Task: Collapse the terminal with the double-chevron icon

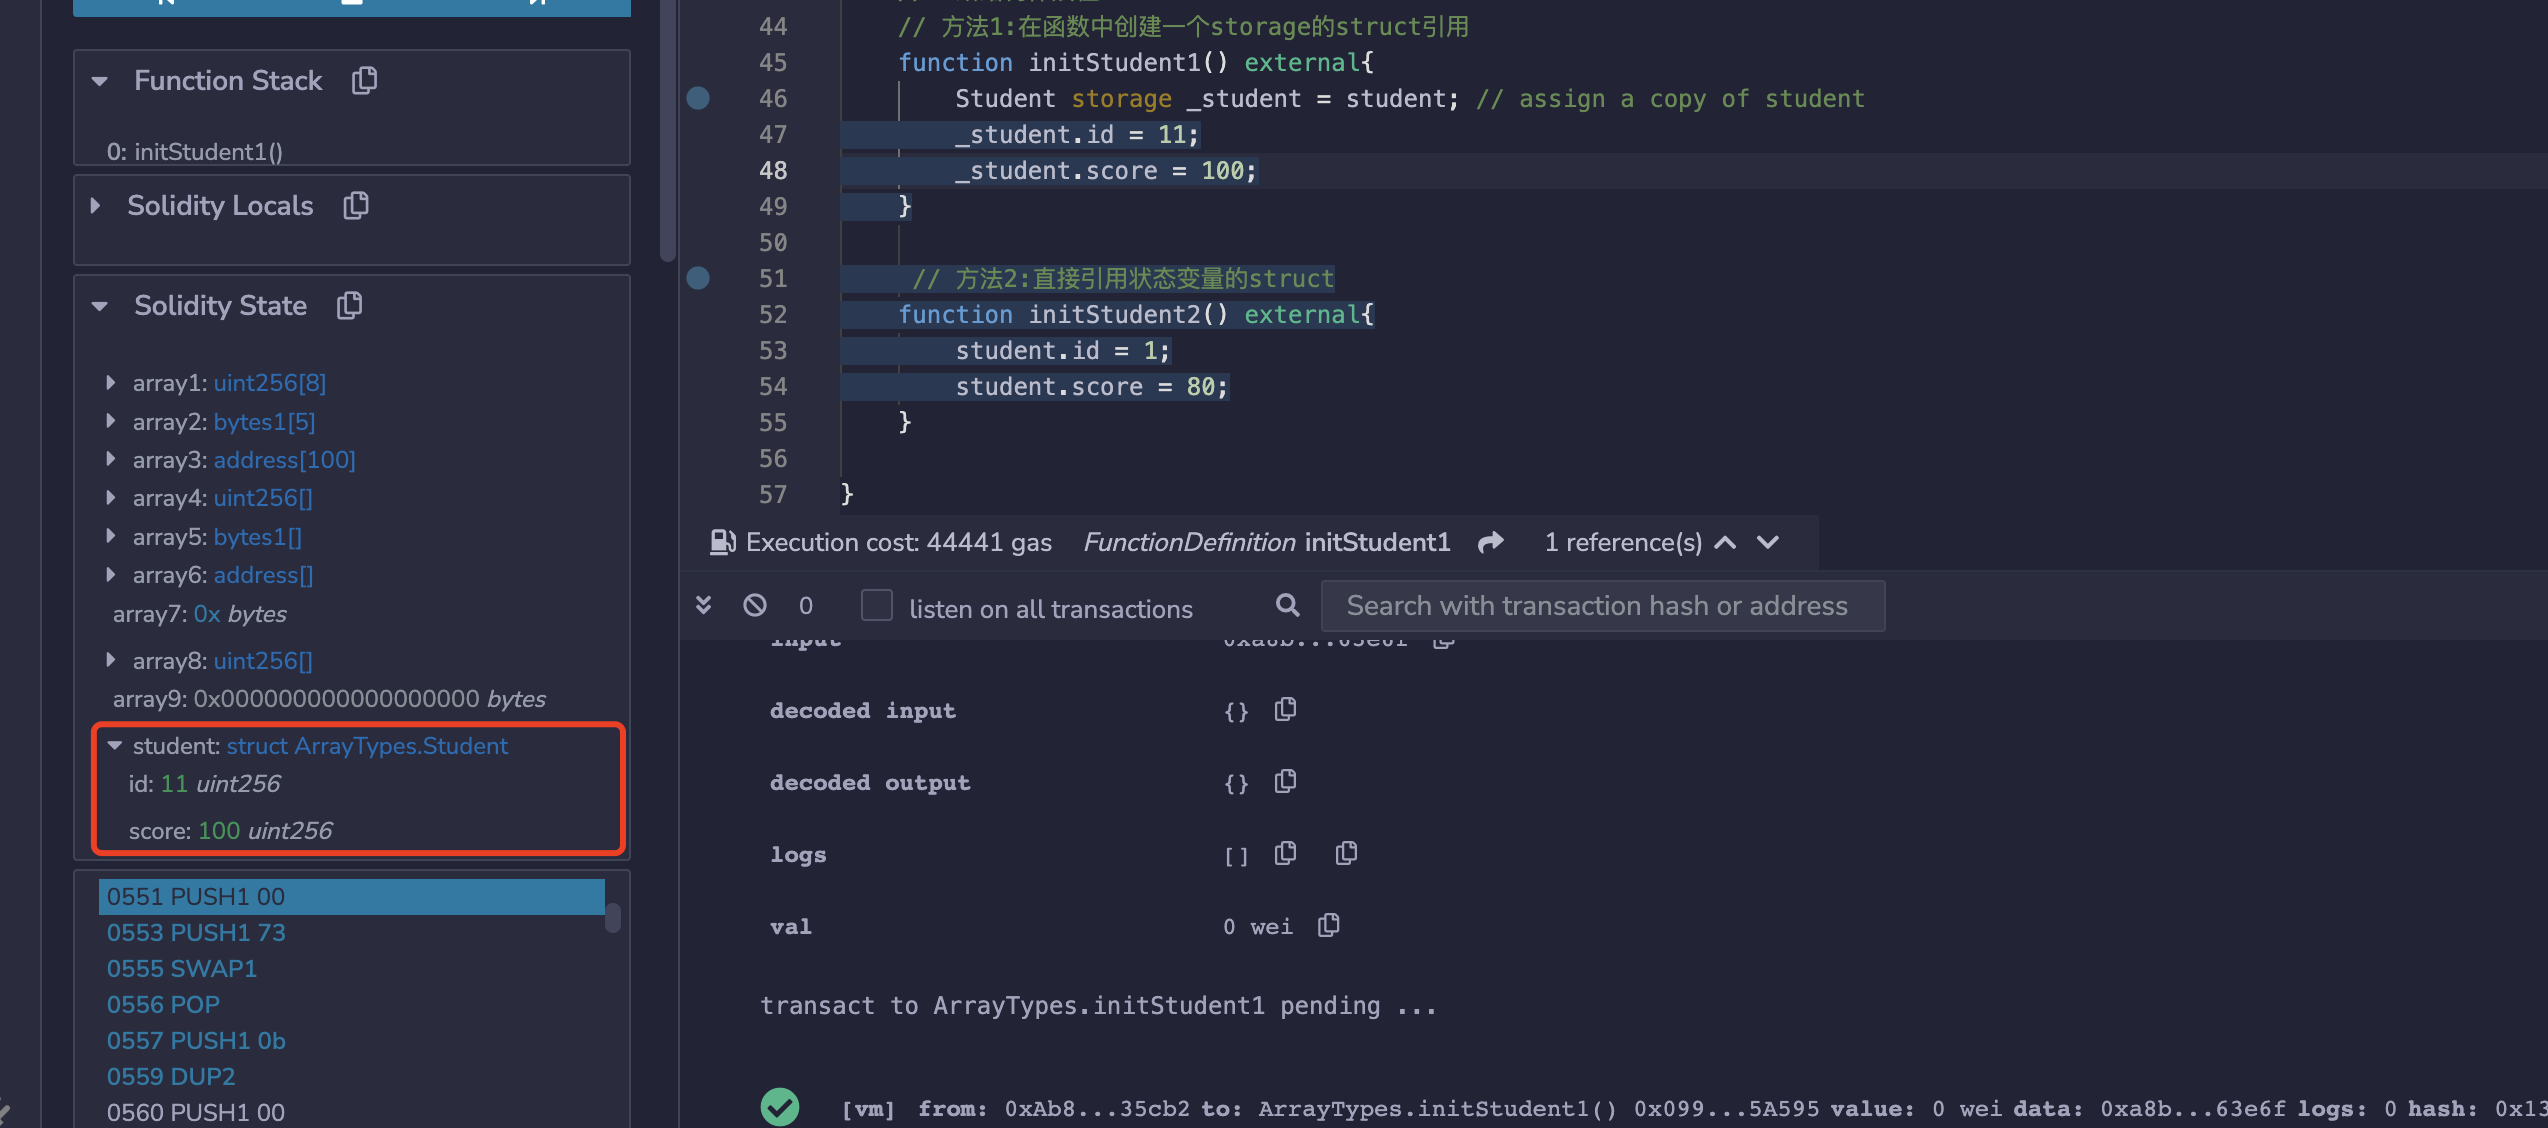Action: click(704, 605)
